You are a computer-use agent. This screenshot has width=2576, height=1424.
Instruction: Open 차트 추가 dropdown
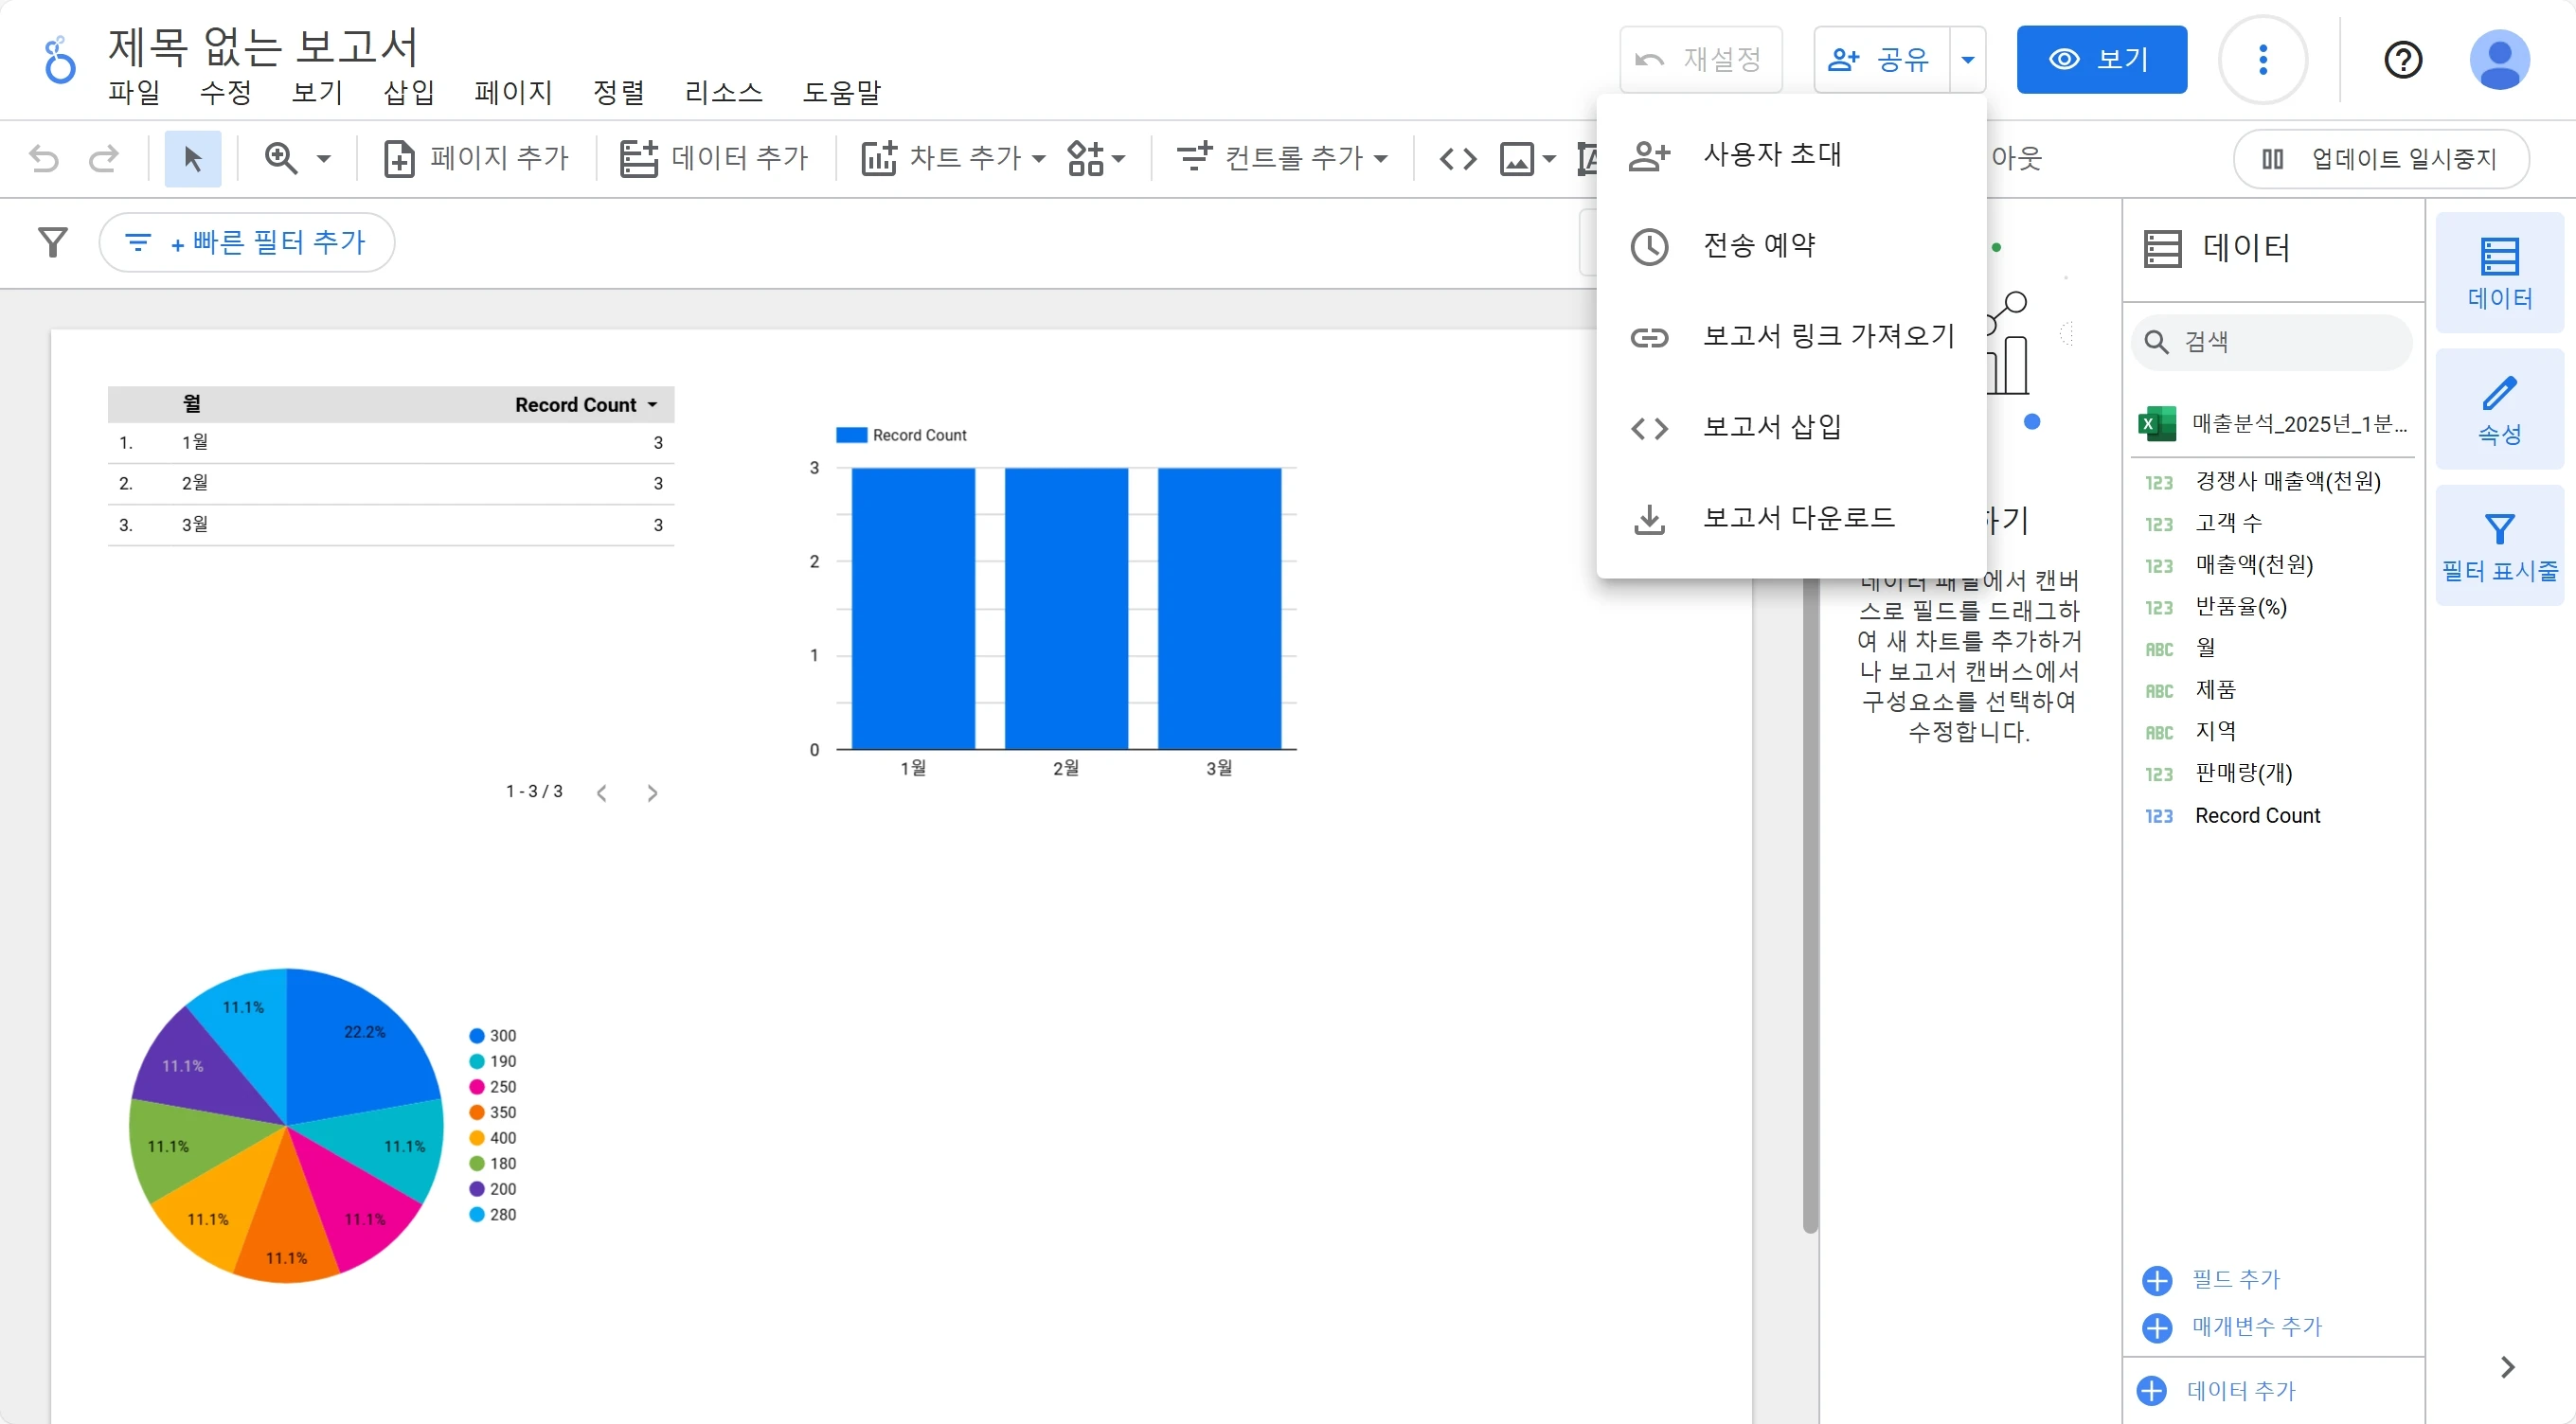[x=954, y=158]
